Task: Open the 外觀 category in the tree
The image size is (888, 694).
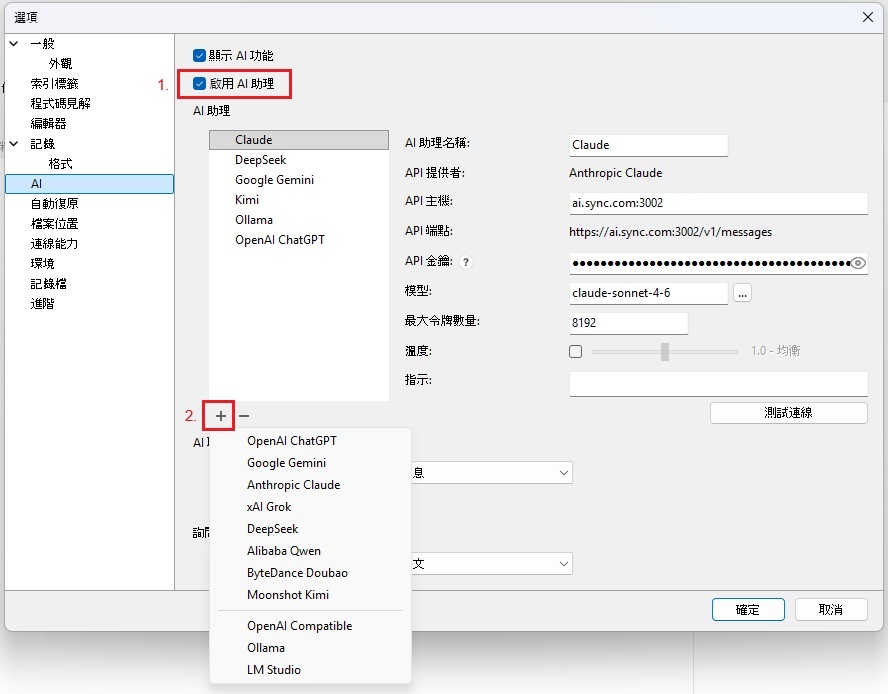Action: coord(60,63)
